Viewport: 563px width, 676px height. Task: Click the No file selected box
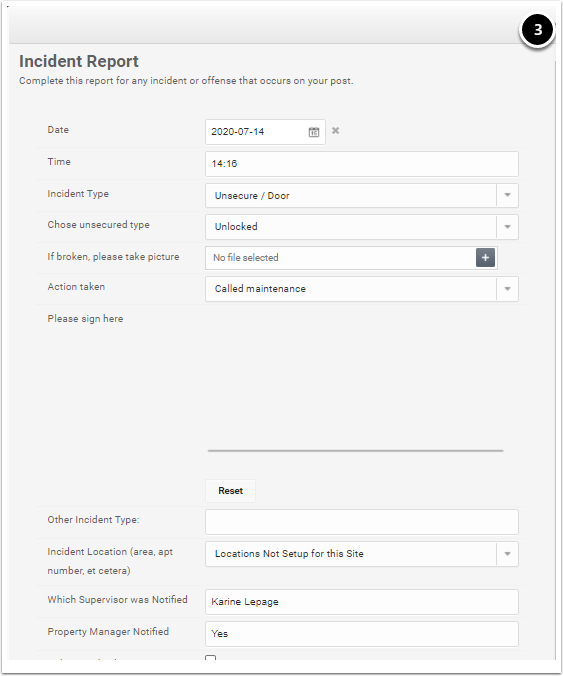pyautogui.click(x=341, y=258)
